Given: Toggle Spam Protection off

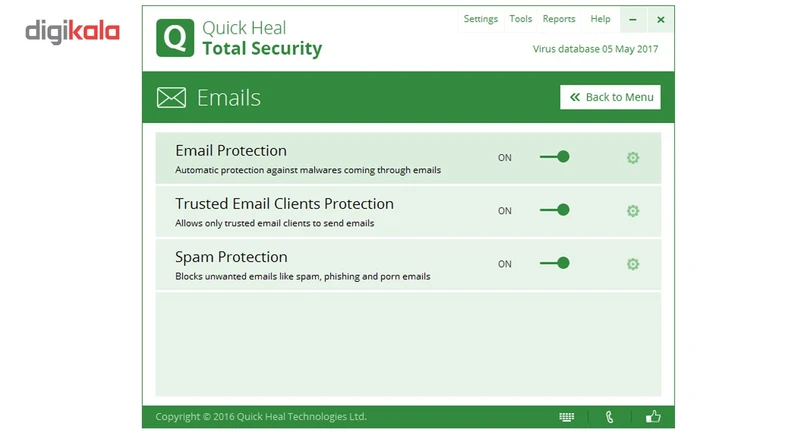Looking at the screenshot, I should [x=555, y=263].
